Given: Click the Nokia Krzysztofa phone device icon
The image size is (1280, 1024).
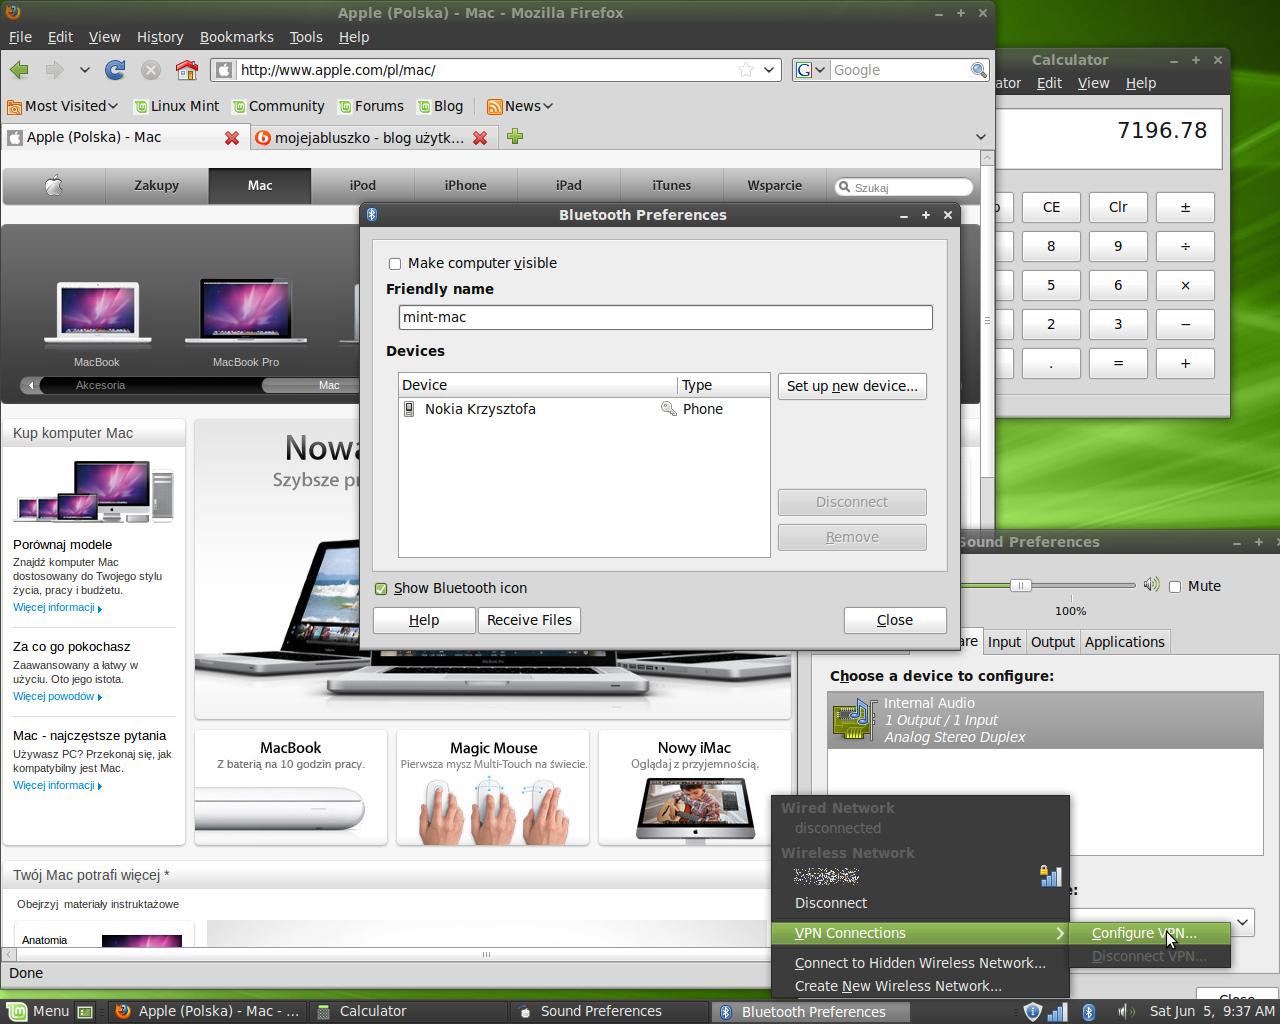Looking at the screenshot, I should [x=409, y=409].
